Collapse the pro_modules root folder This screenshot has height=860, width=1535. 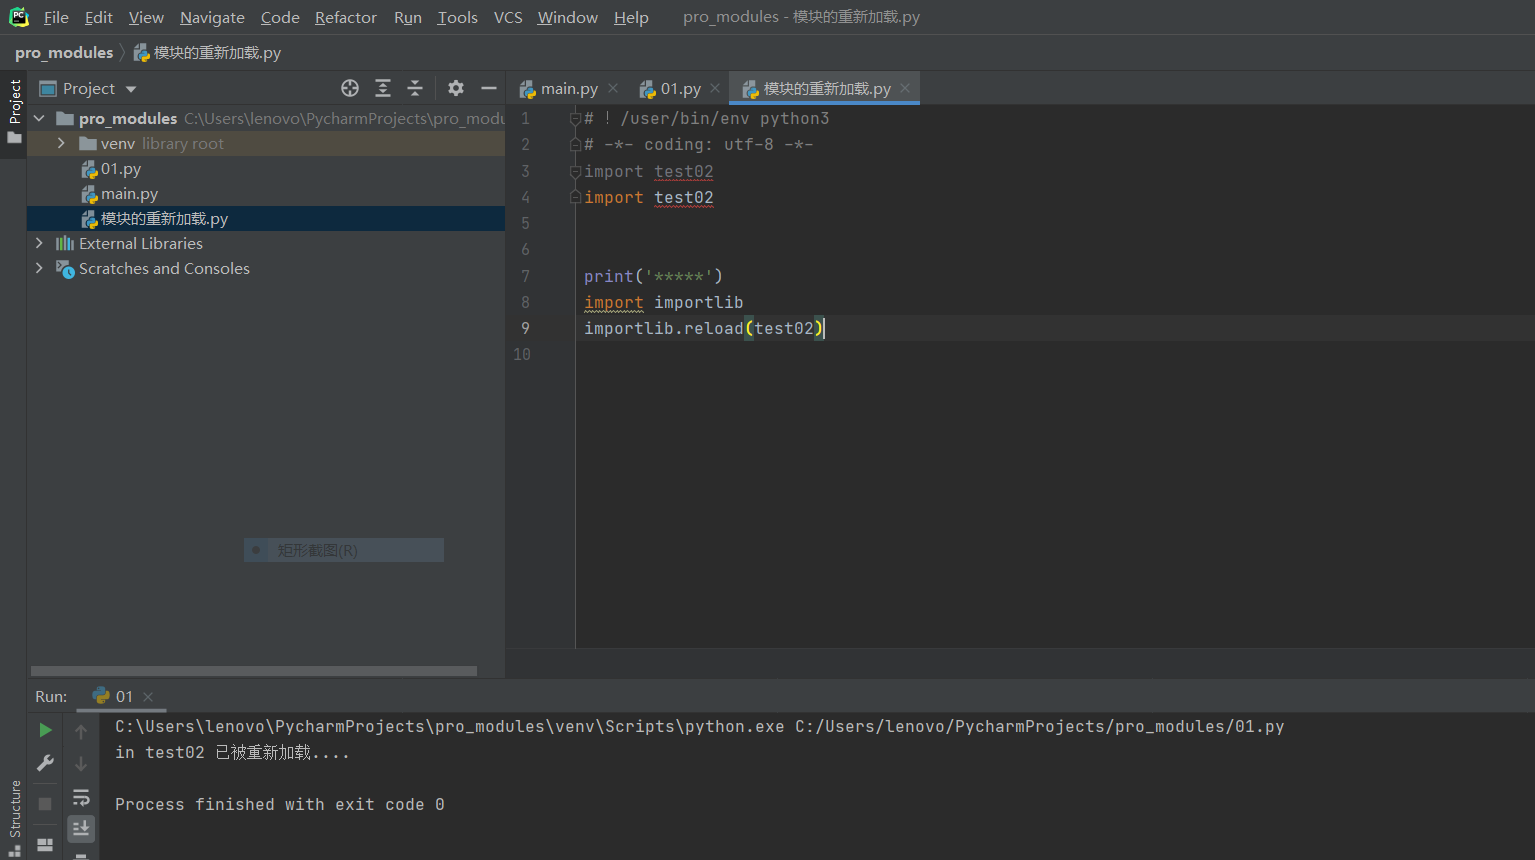pos(39,118)
